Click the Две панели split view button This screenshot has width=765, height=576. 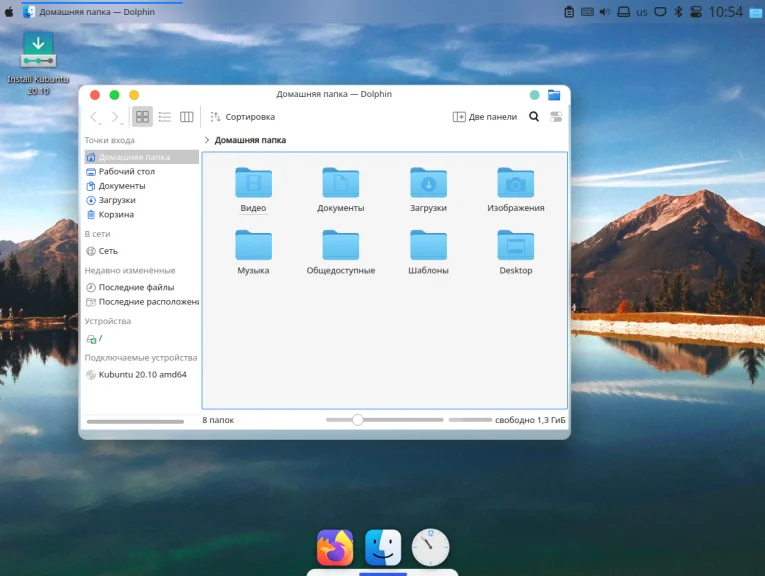click(485, 117)
